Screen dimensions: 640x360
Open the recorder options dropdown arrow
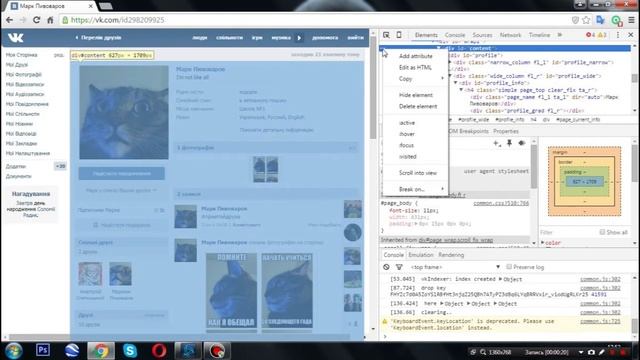coord(581,352)
